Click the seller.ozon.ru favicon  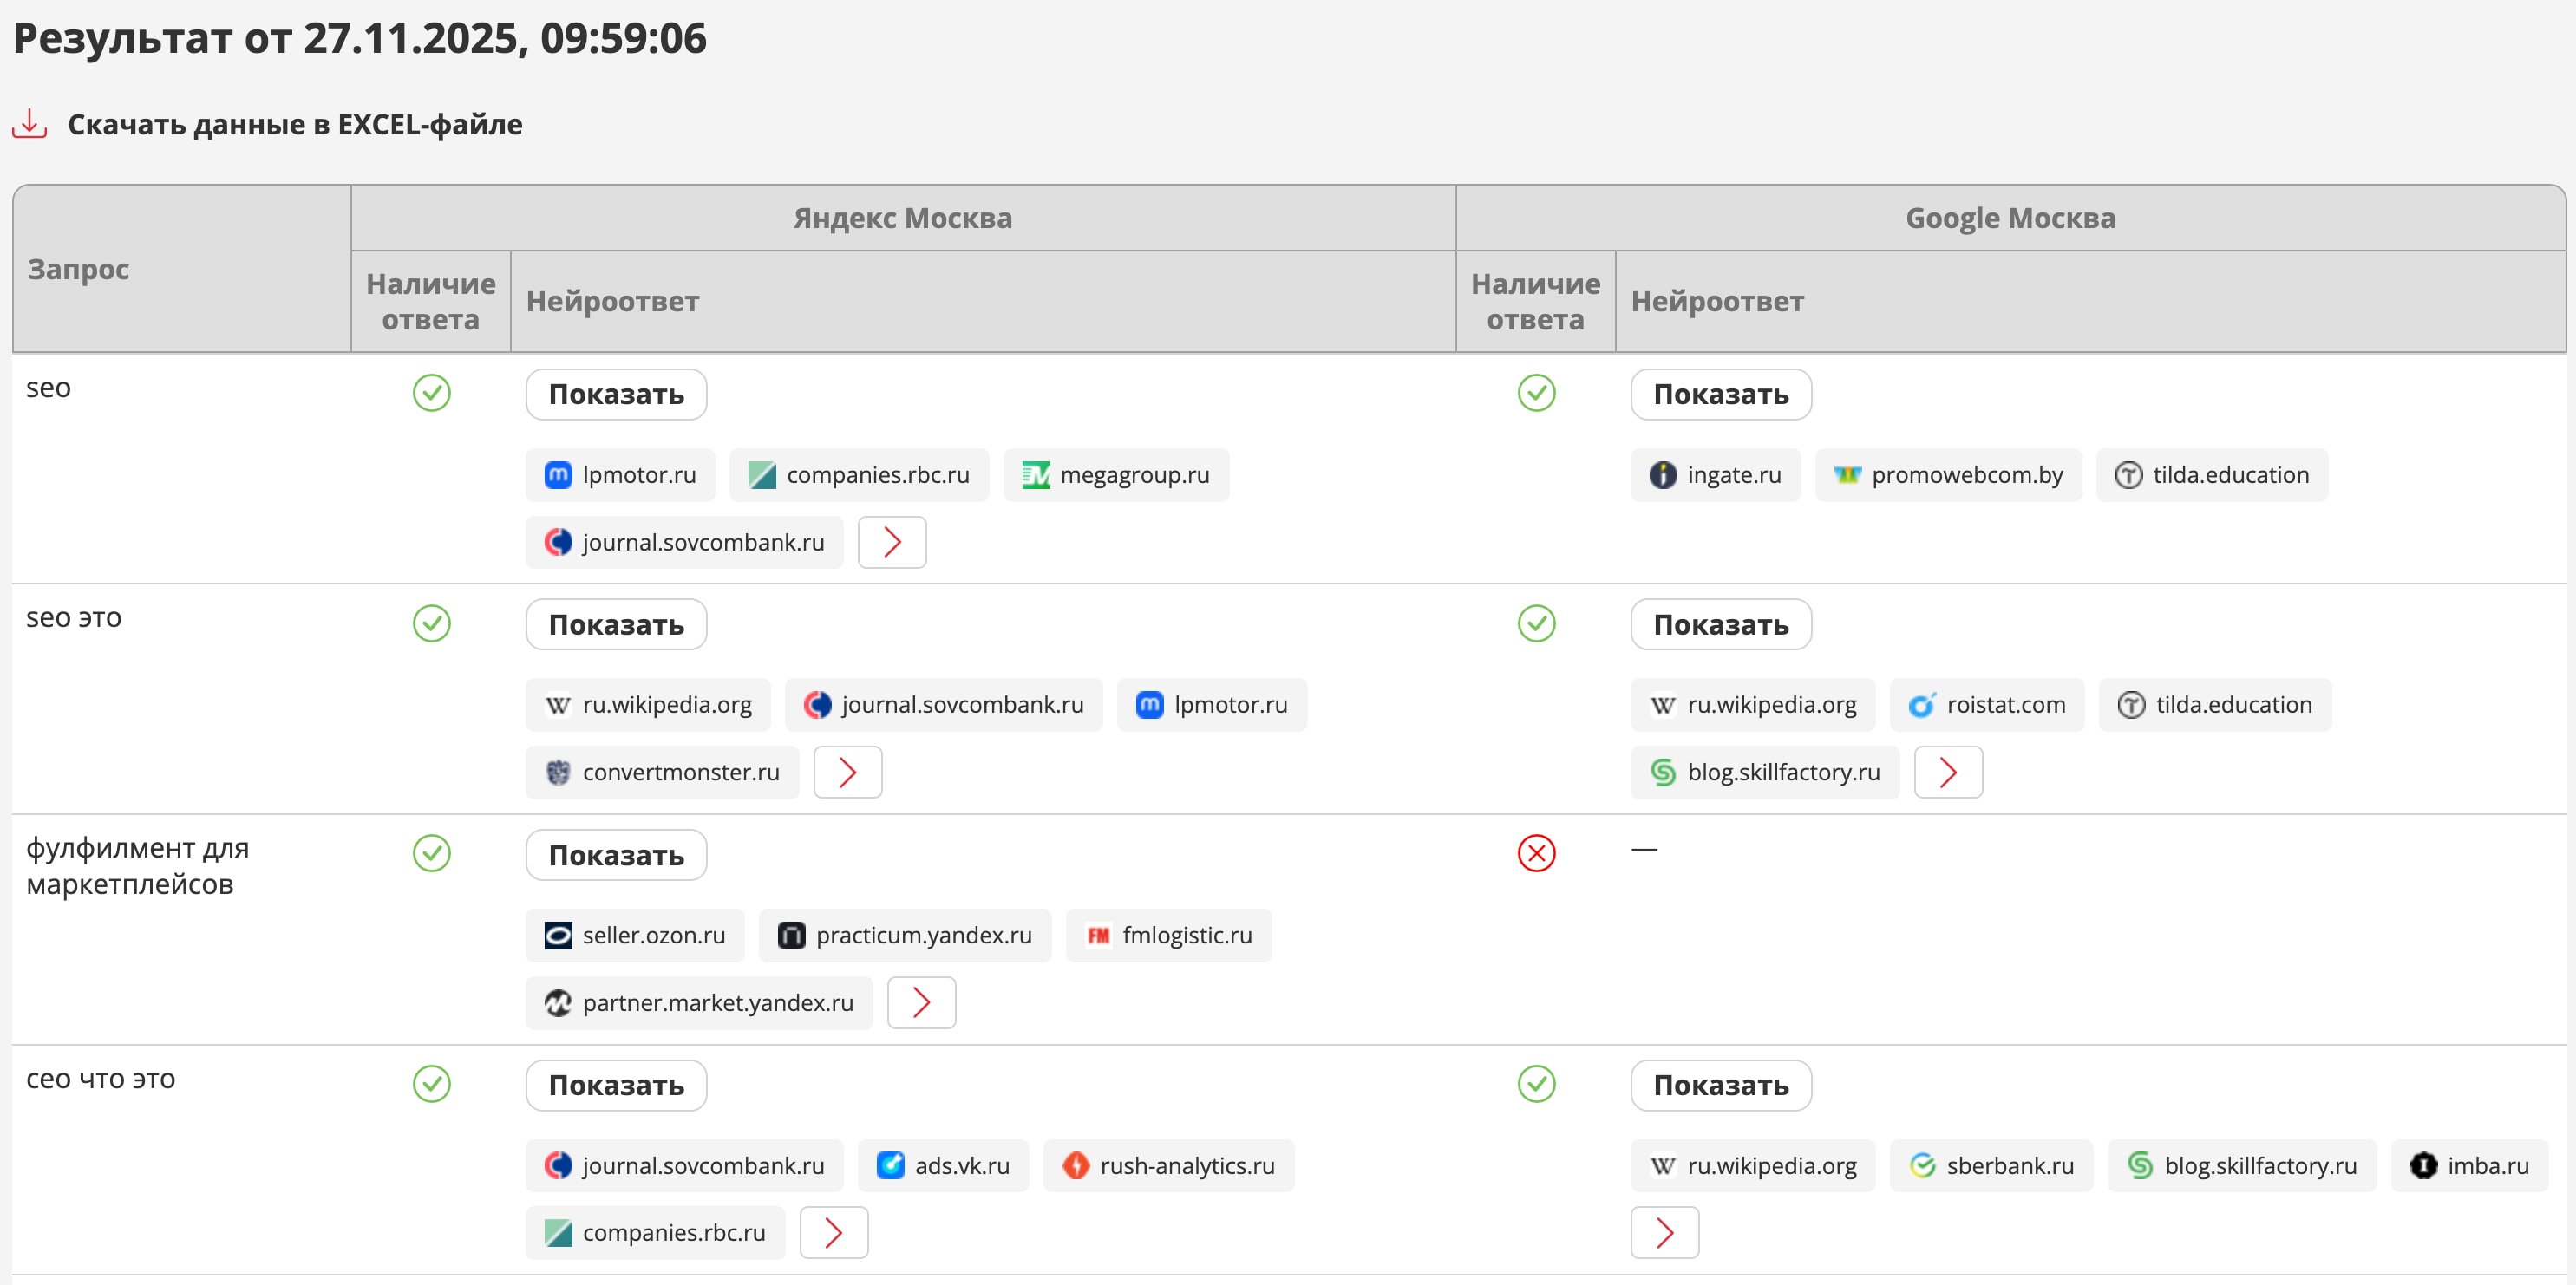click(558, 935)
